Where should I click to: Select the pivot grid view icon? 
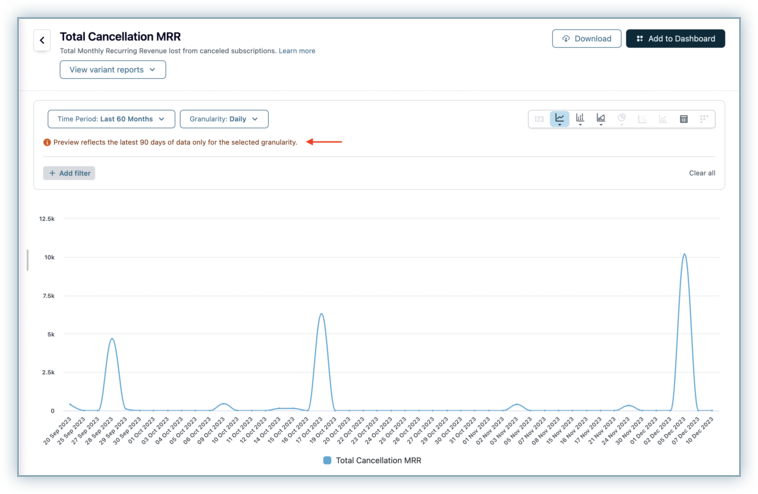704,119
